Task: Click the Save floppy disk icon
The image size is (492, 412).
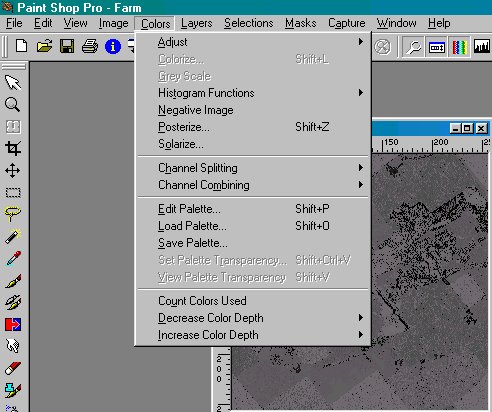Action: pos(67,46)
